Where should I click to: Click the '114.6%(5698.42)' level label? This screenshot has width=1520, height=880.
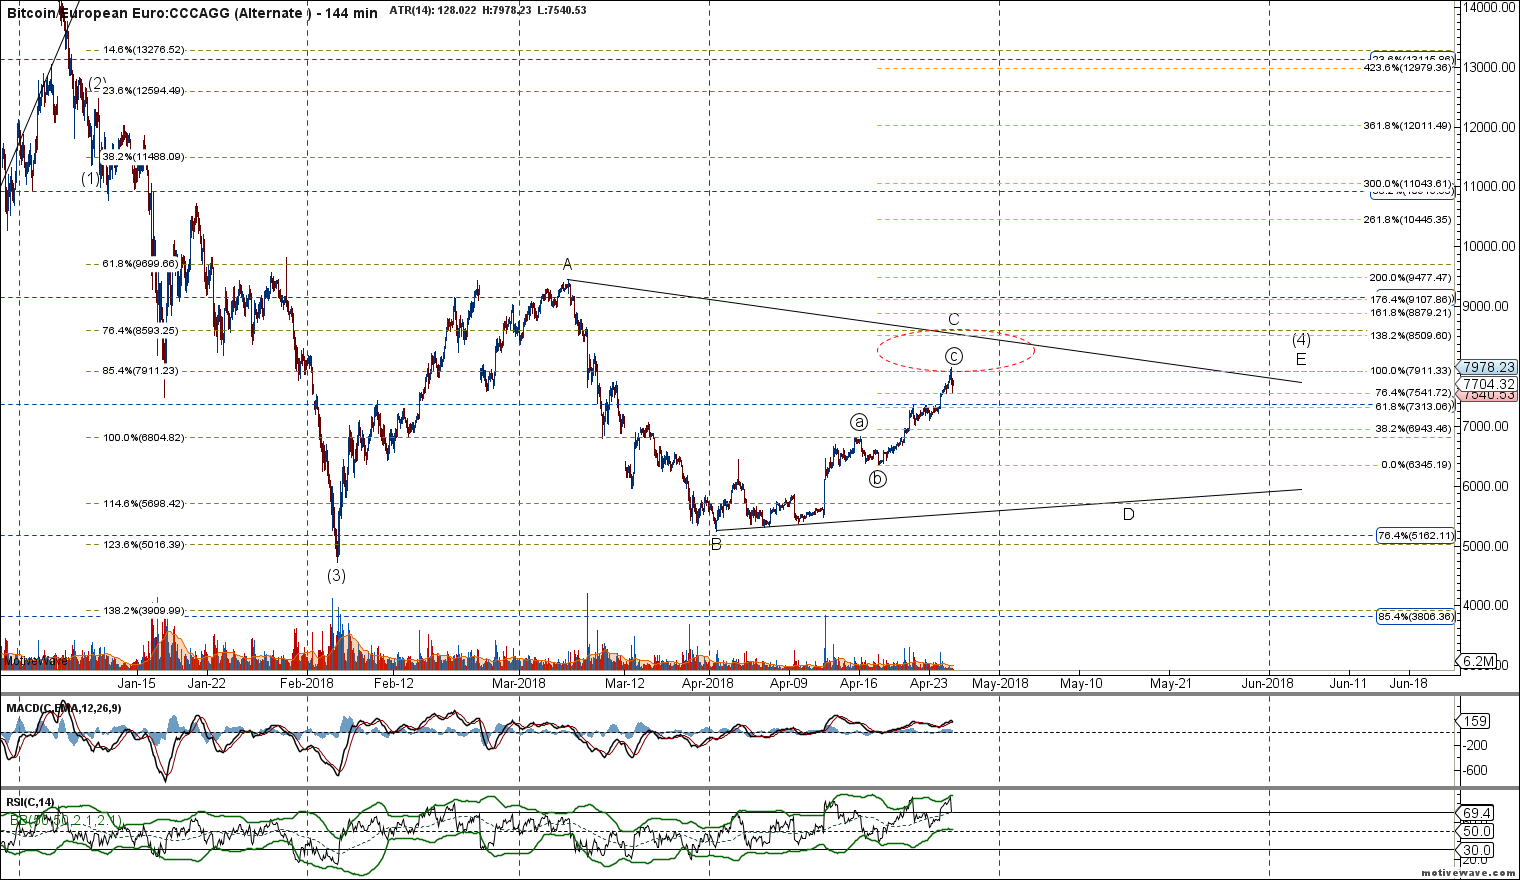(x=144, y=503)
